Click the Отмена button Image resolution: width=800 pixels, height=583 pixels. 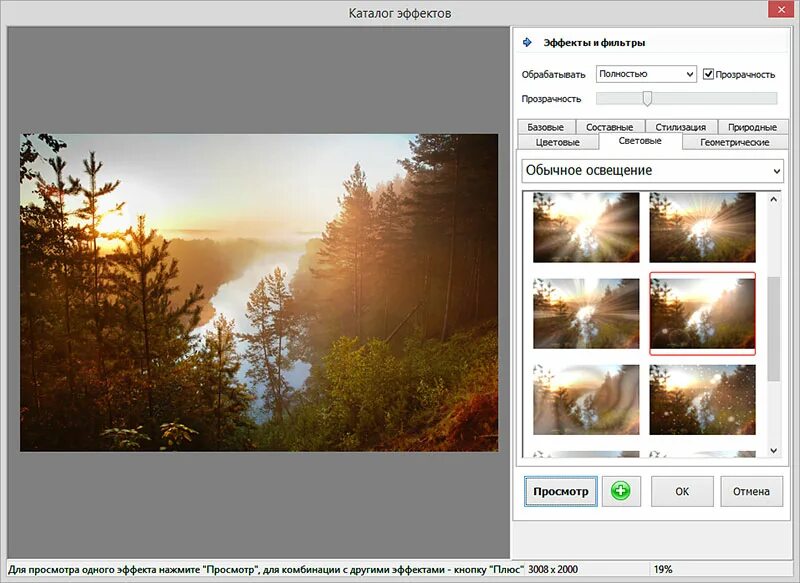(x=752, y=491)
